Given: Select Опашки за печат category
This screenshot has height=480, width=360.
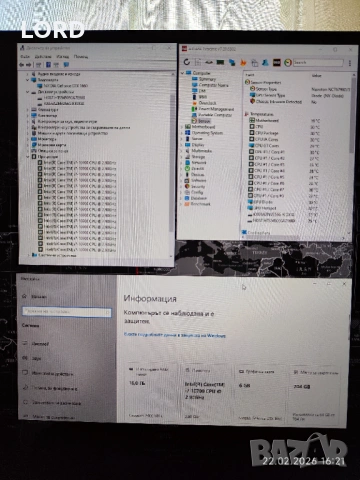Looking at the screenshot, I should (x=53, y=151).
